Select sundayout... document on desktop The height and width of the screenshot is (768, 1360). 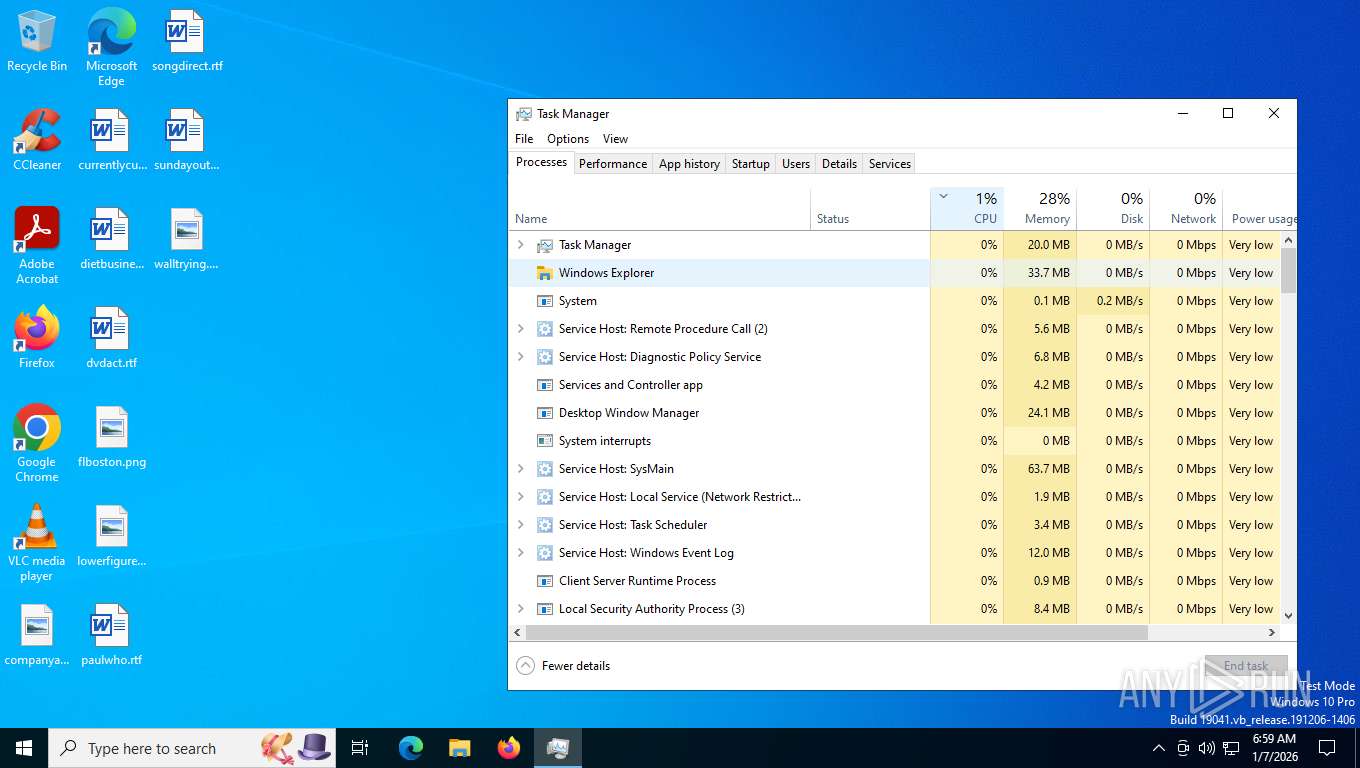(186, 140)
